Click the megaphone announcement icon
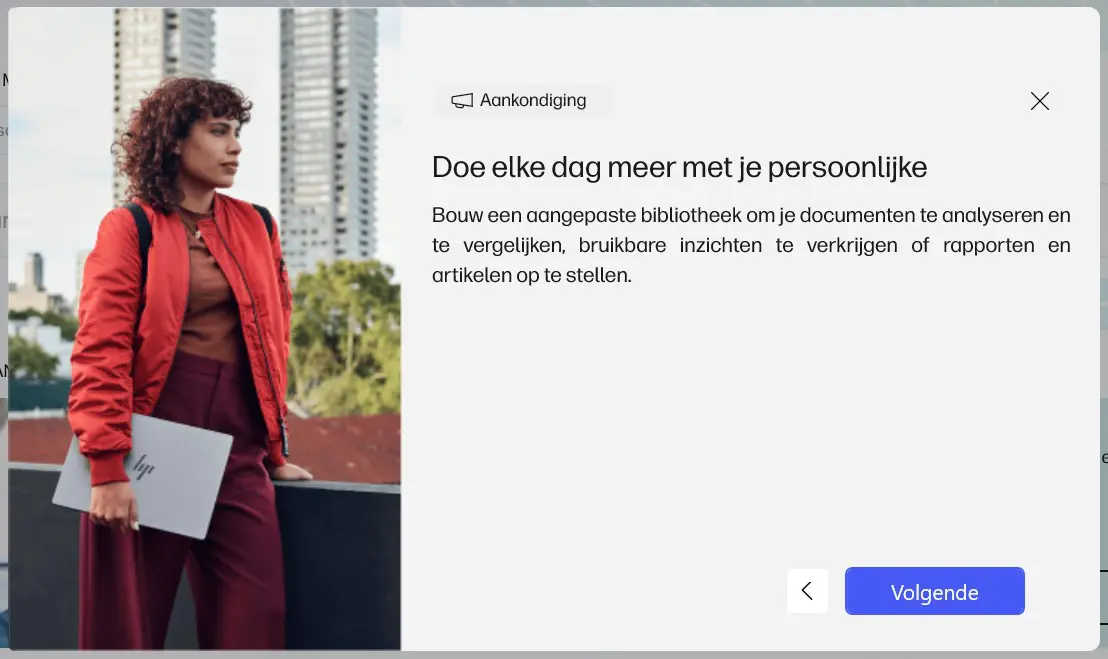Viewport: 1108px width, 659px height. (x=462, y=101)
